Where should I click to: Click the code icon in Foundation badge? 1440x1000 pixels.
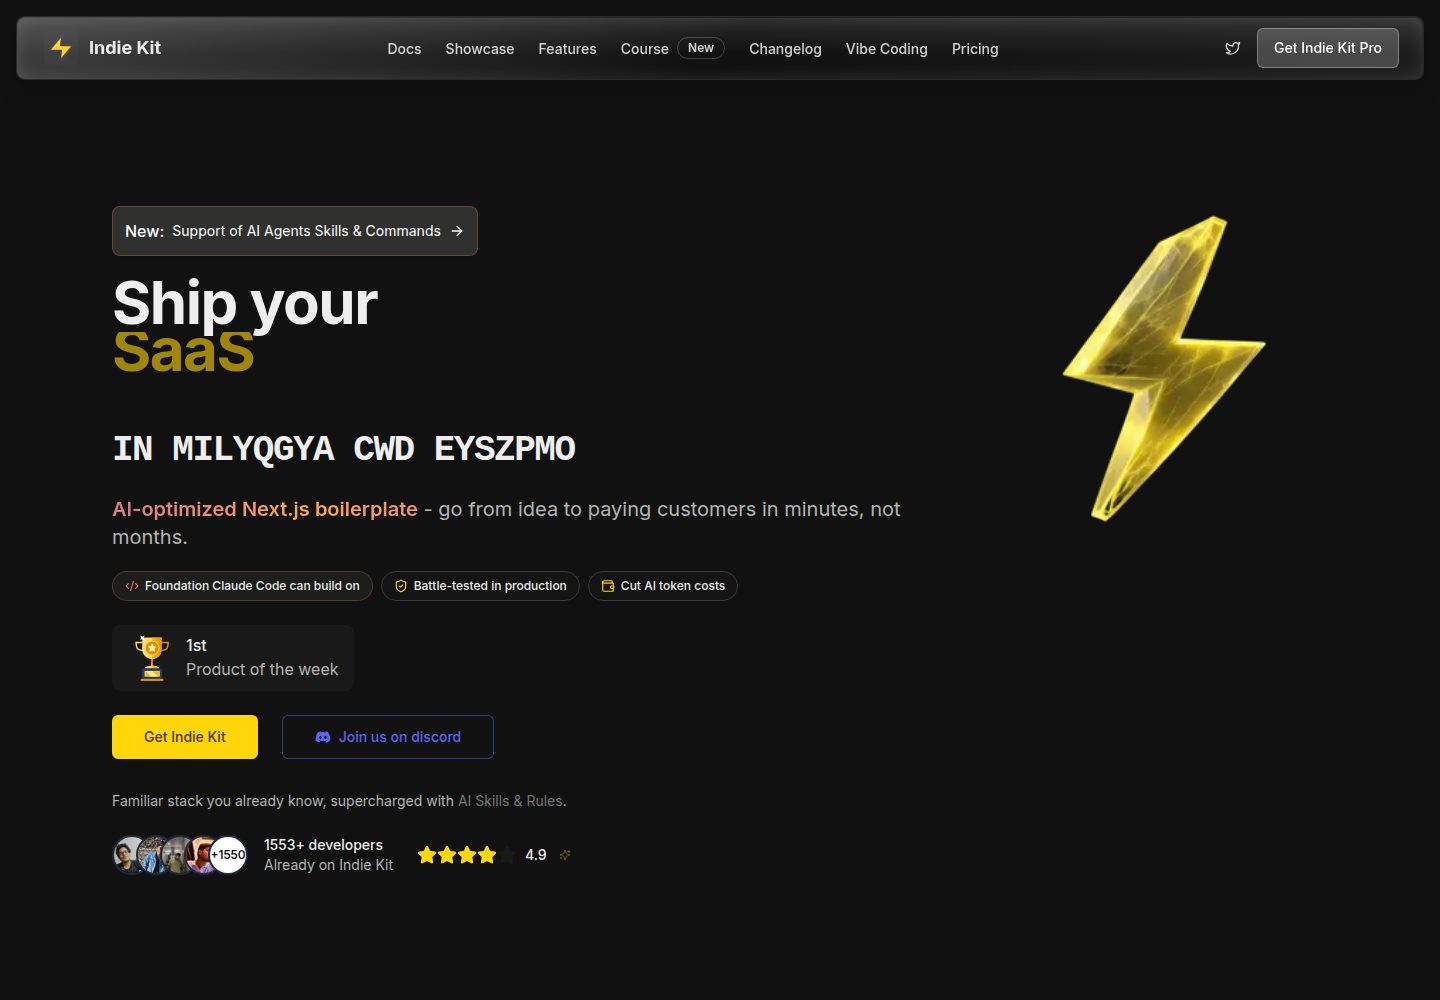[x=132, y=586]
